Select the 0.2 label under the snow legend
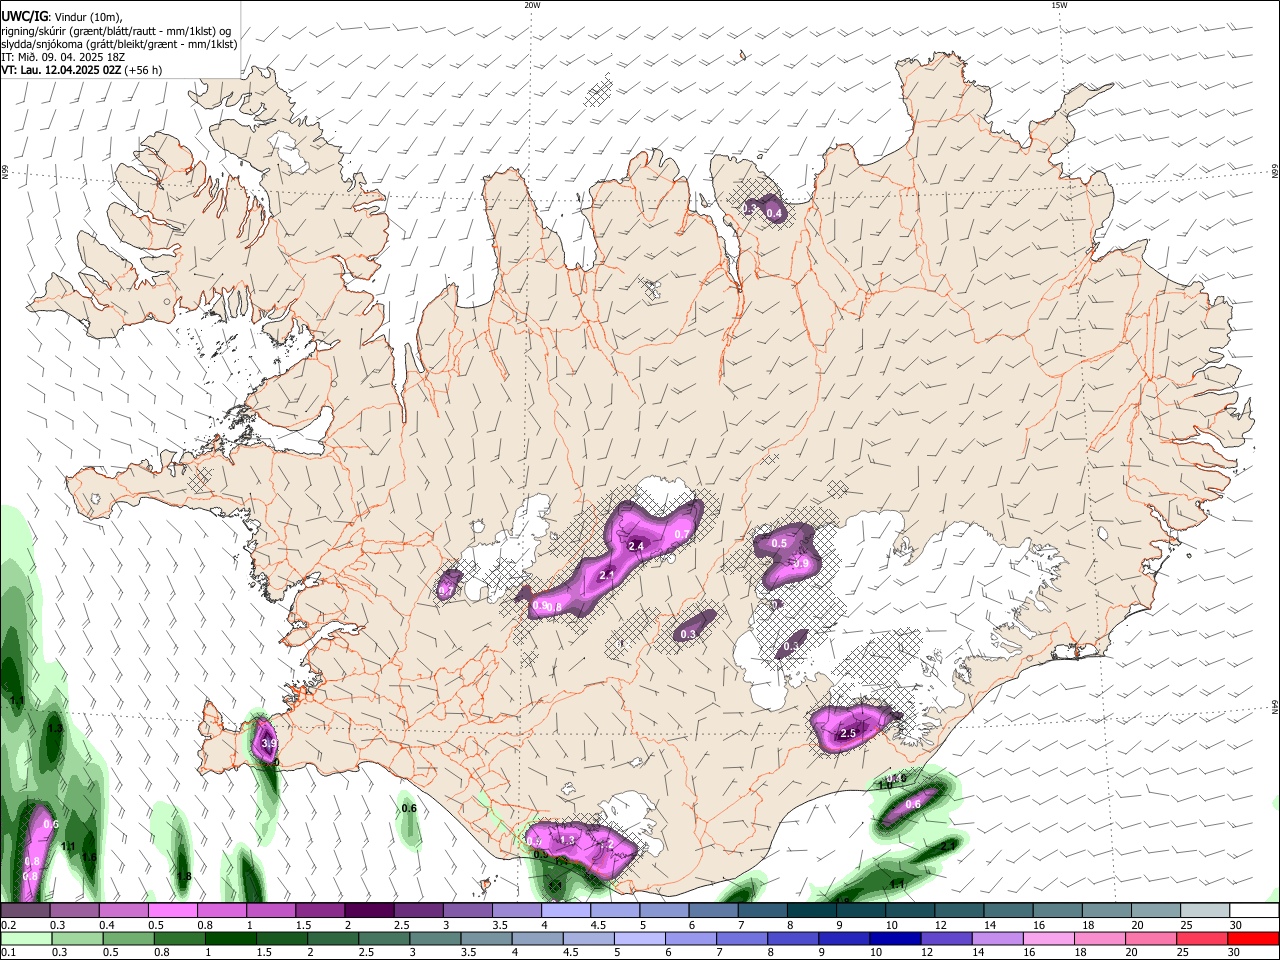Viewport: 1280px width, 960px height. (7, 925)
